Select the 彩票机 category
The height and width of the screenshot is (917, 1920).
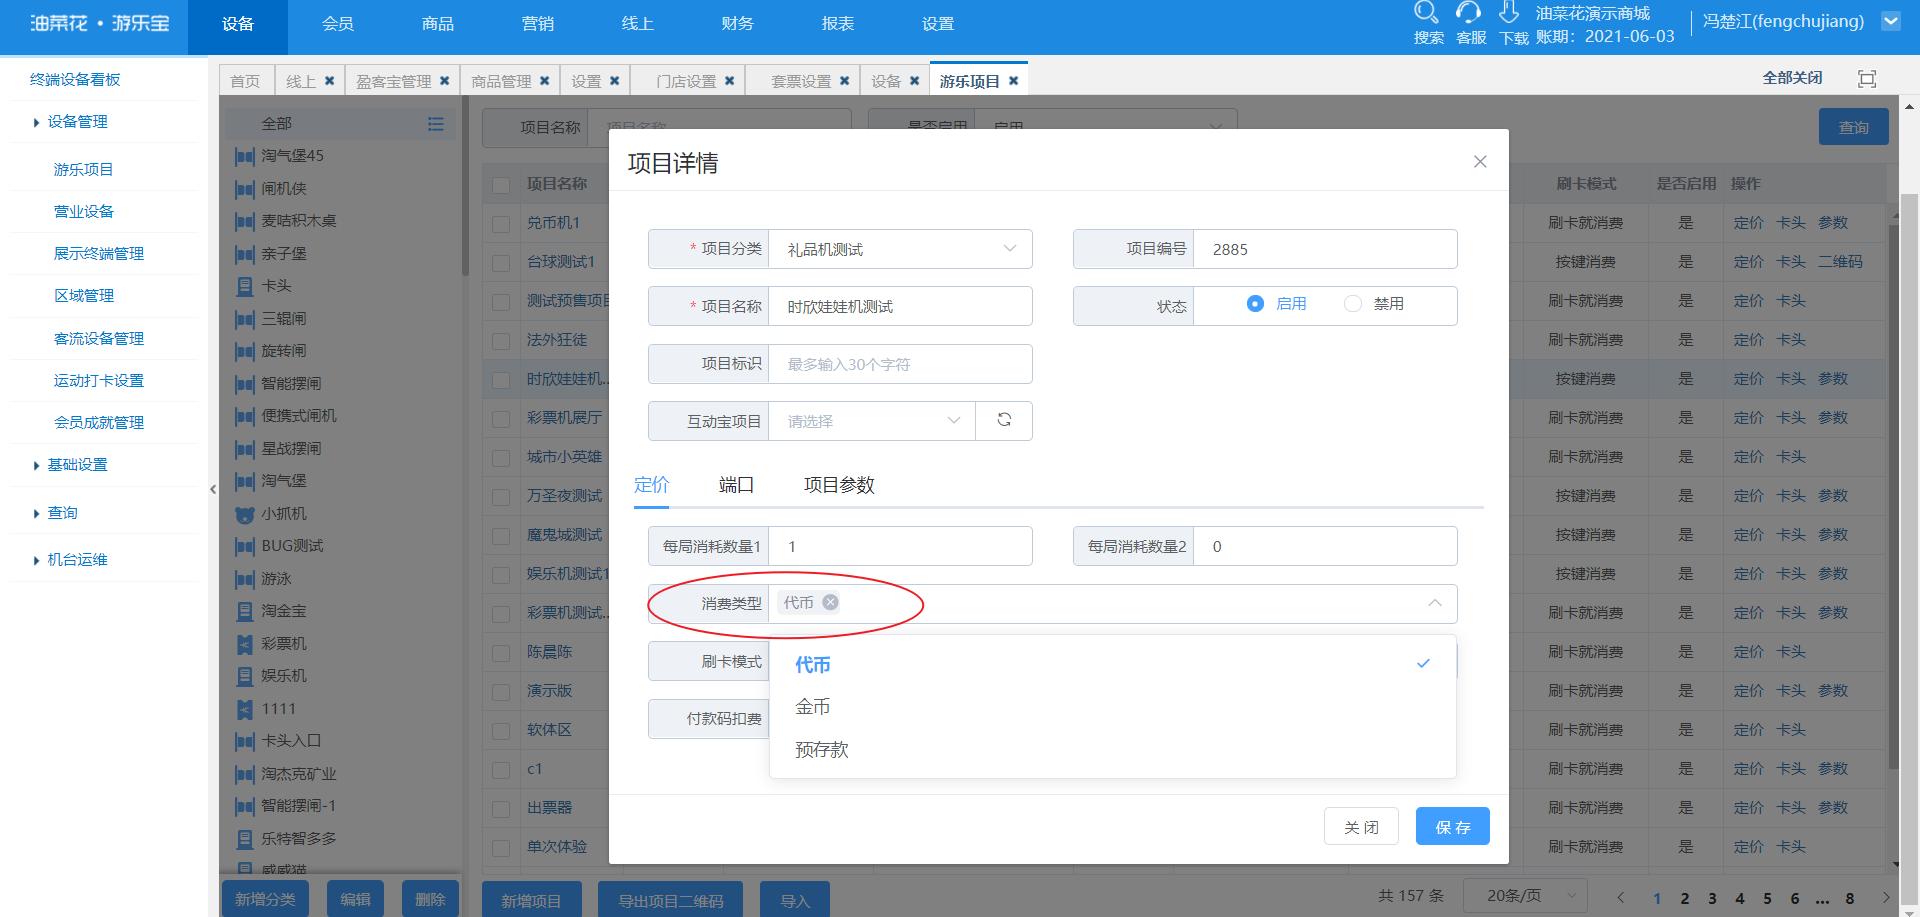284,644
